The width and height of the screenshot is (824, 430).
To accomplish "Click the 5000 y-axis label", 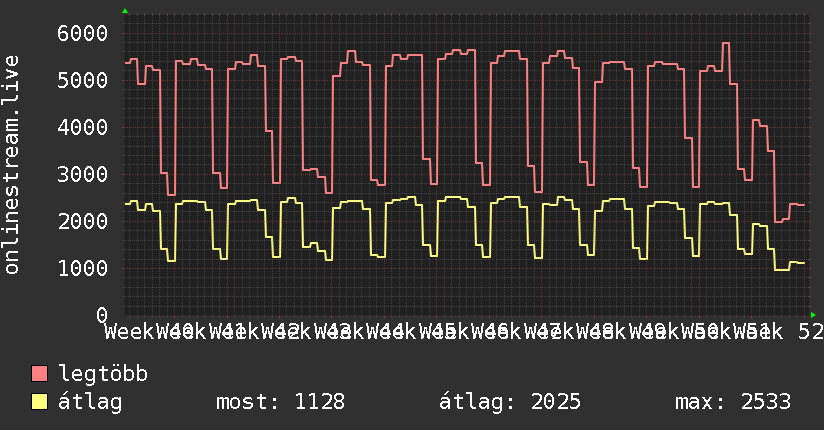I will [83, 80].
